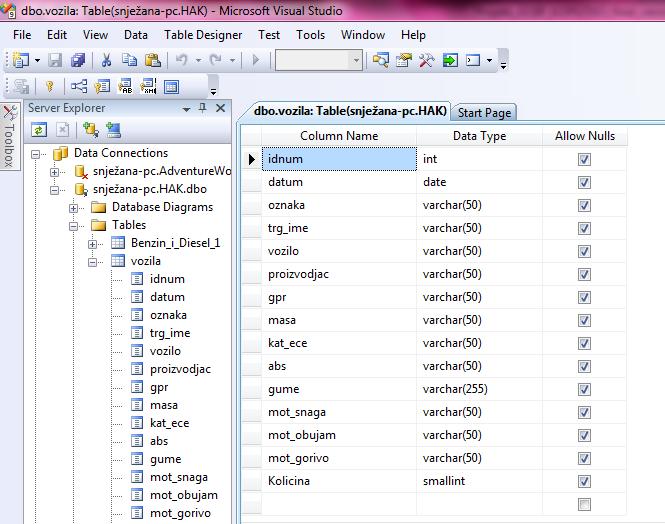Toggle Allow Nulls for datum
Screen dimensions: 665x524
pyautogui.click(x=584, y=182)
